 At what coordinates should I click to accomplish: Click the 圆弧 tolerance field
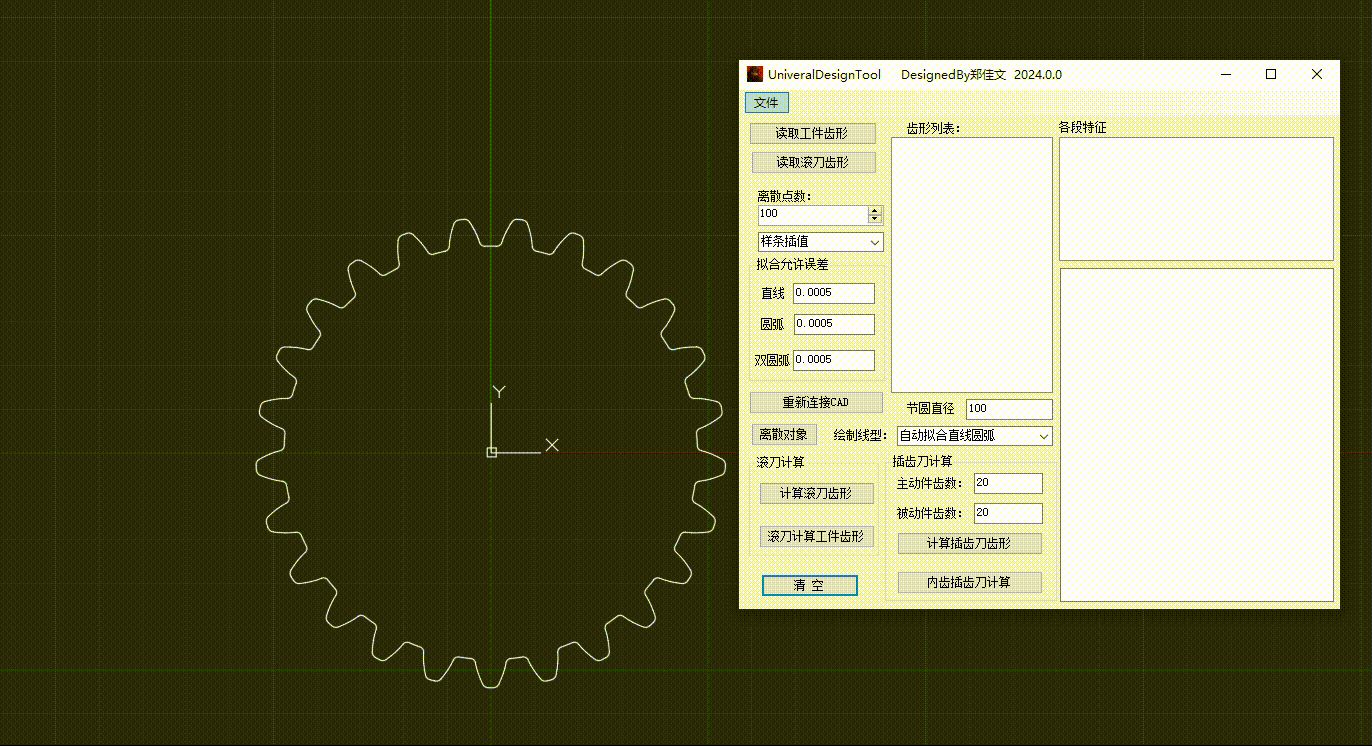(x=834, y=323)
